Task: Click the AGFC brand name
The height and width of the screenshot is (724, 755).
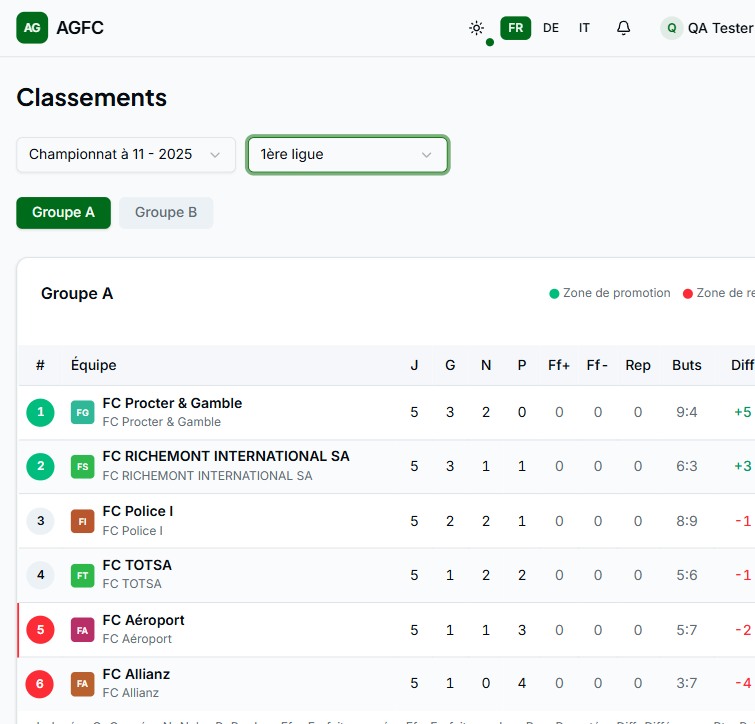Action: click(x=80, y=28)
